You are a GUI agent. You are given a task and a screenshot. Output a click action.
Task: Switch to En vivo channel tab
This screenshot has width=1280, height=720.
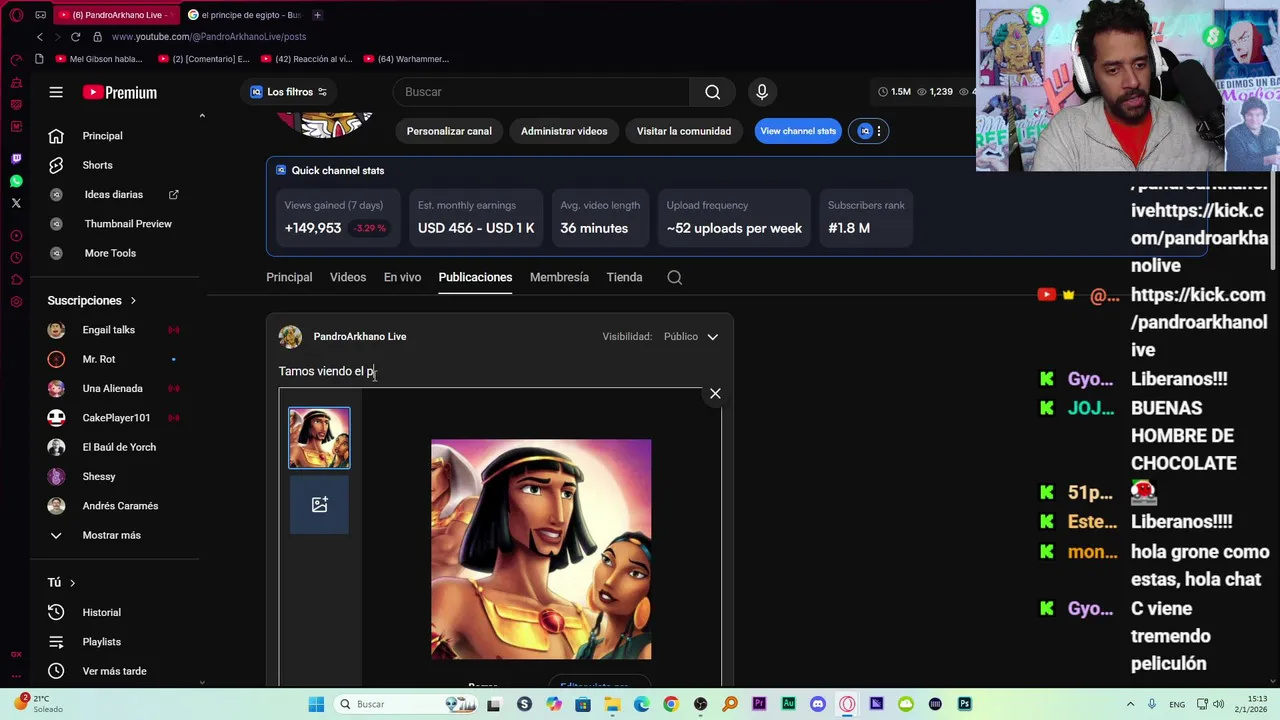pyautogui.click(x=402, y=277)
